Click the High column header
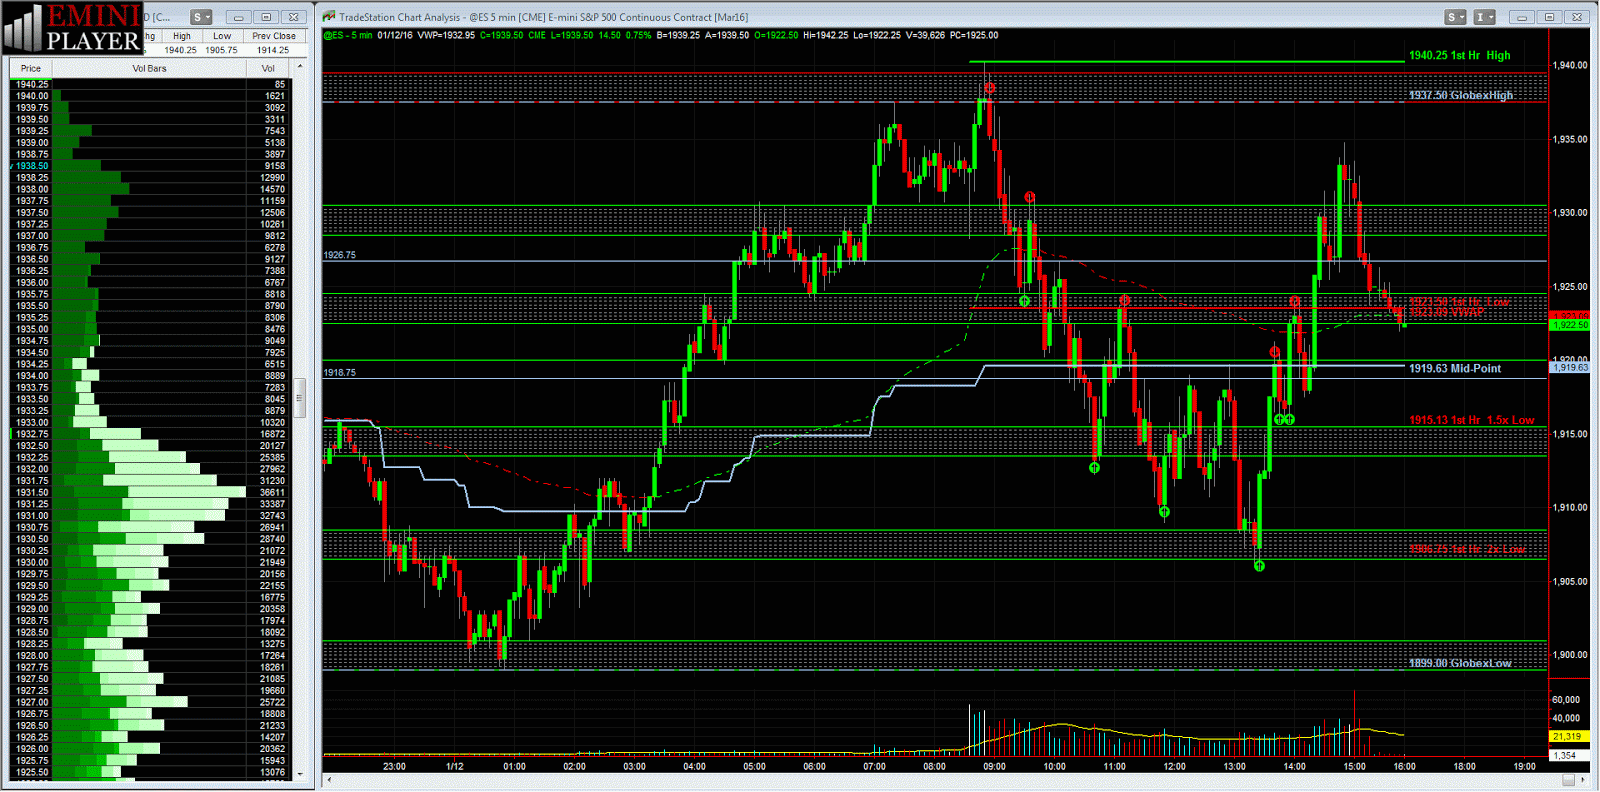Screen dimensions: 1600x792 pos(181,36)
